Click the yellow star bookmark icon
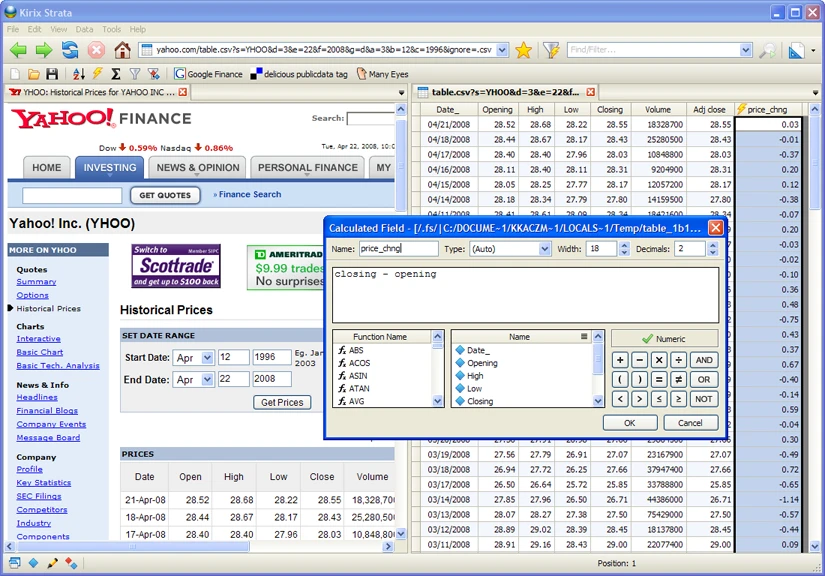 click(x=523, y=50)
